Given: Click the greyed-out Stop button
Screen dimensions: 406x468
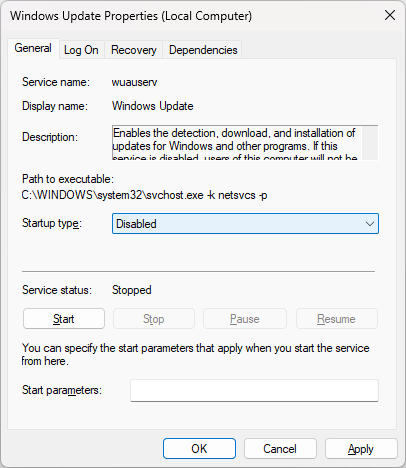Looking at the screenshot, I should (x=154, y=319).
